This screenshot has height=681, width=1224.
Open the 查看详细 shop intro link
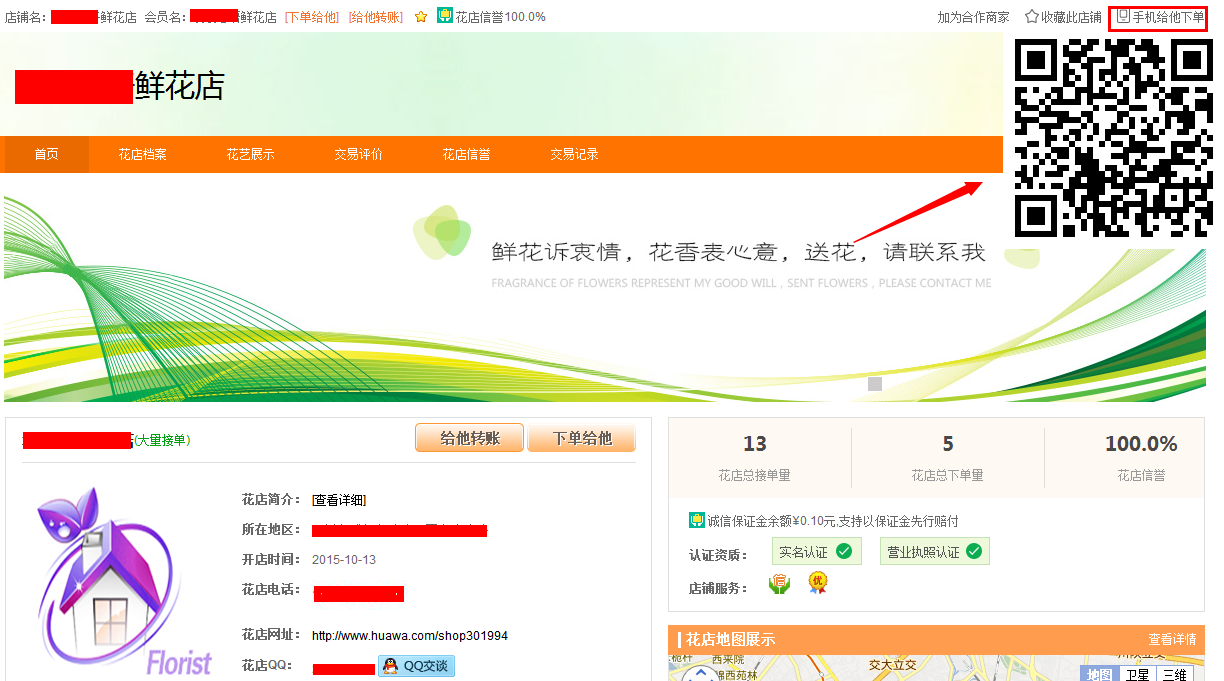coord(339,500)
